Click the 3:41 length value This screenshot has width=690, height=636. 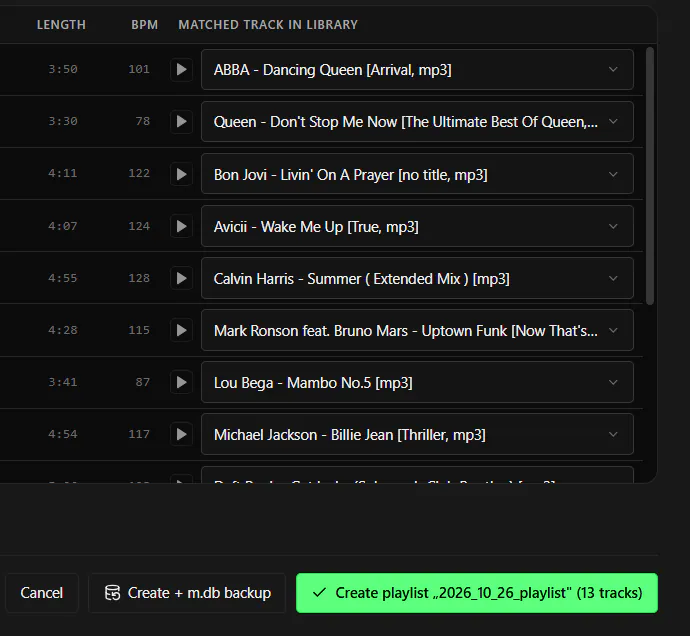(63, 382)
